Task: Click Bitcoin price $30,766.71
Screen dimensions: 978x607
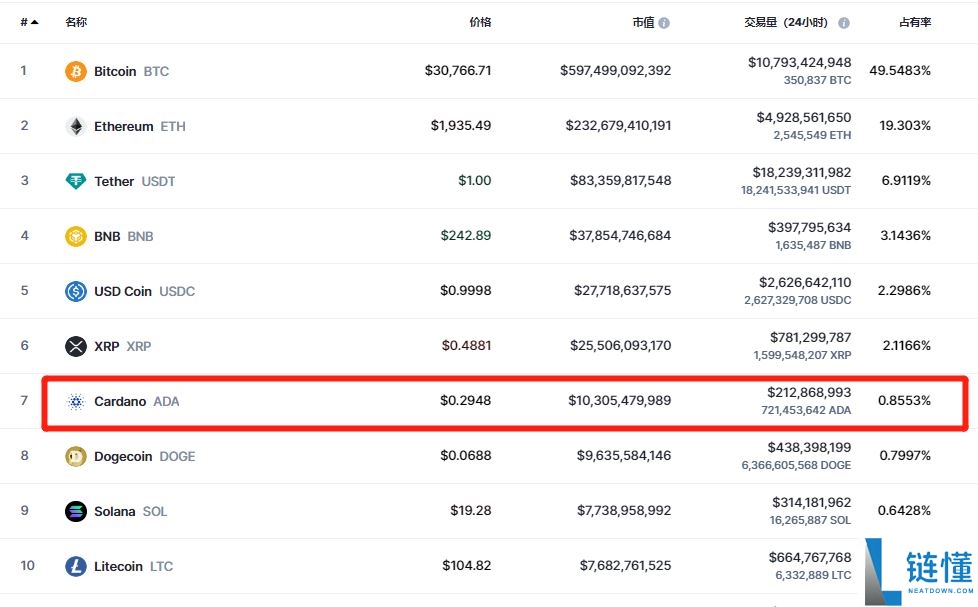Action: click(458, 70)
